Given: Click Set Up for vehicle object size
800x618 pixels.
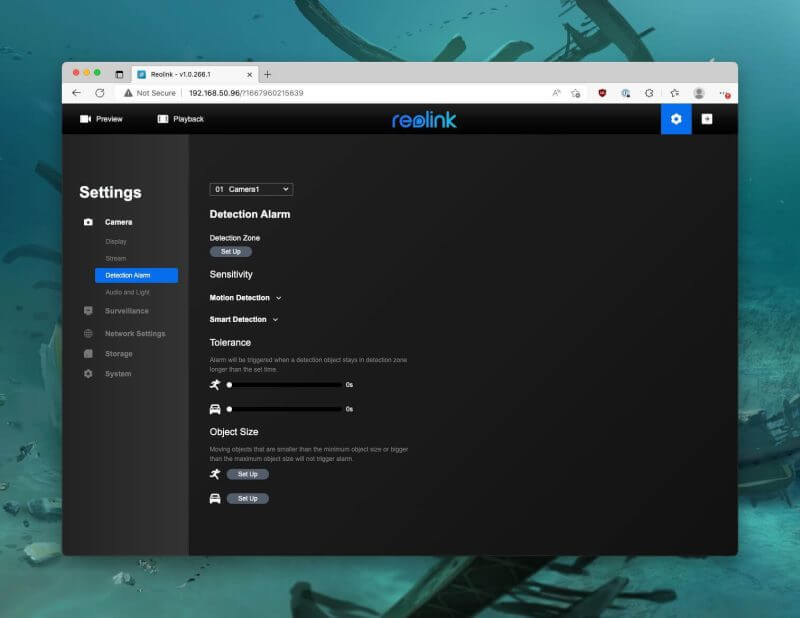Looking at the screenshot, I should point(247,499).
